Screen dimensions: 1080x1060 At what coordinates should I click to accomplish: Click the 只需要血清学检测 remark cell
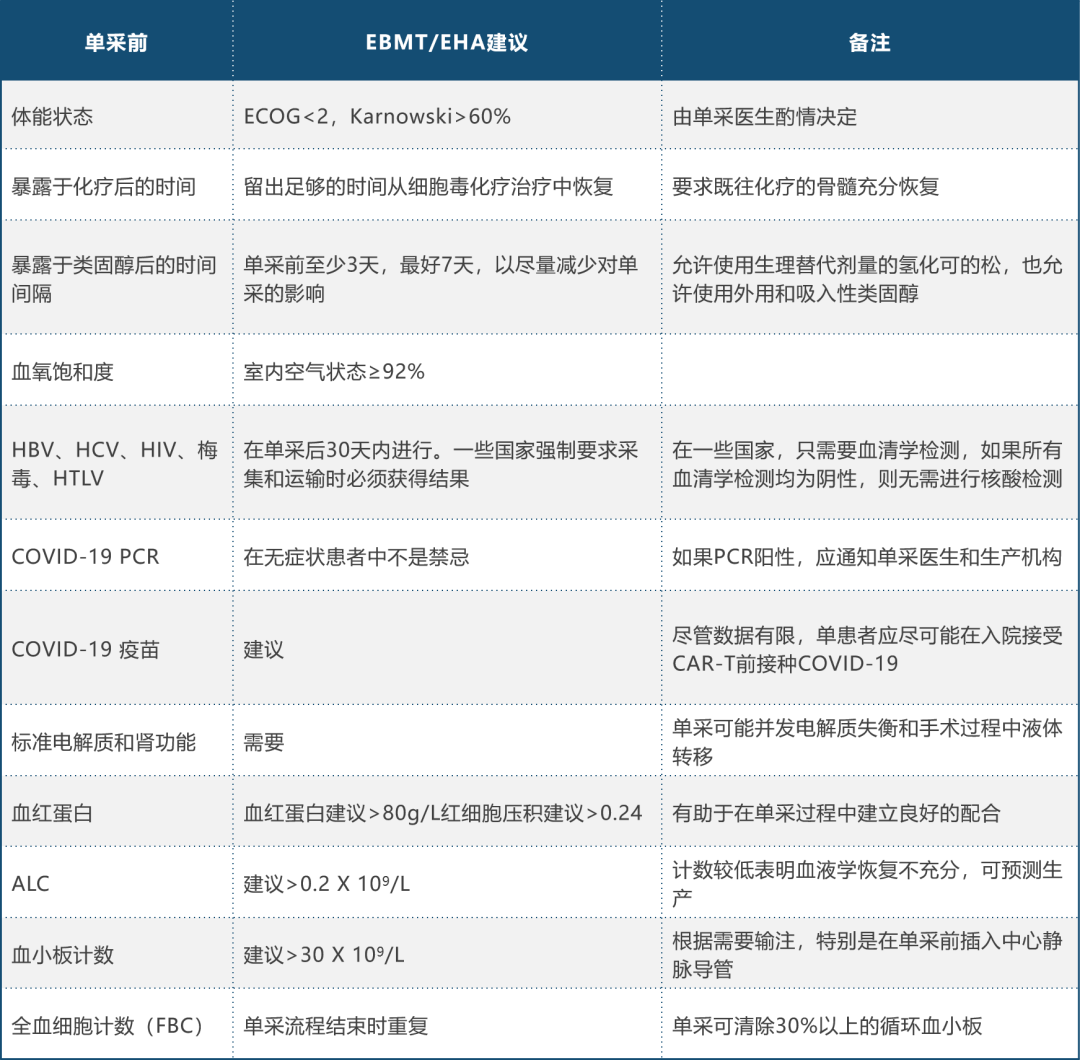(867, 464)
